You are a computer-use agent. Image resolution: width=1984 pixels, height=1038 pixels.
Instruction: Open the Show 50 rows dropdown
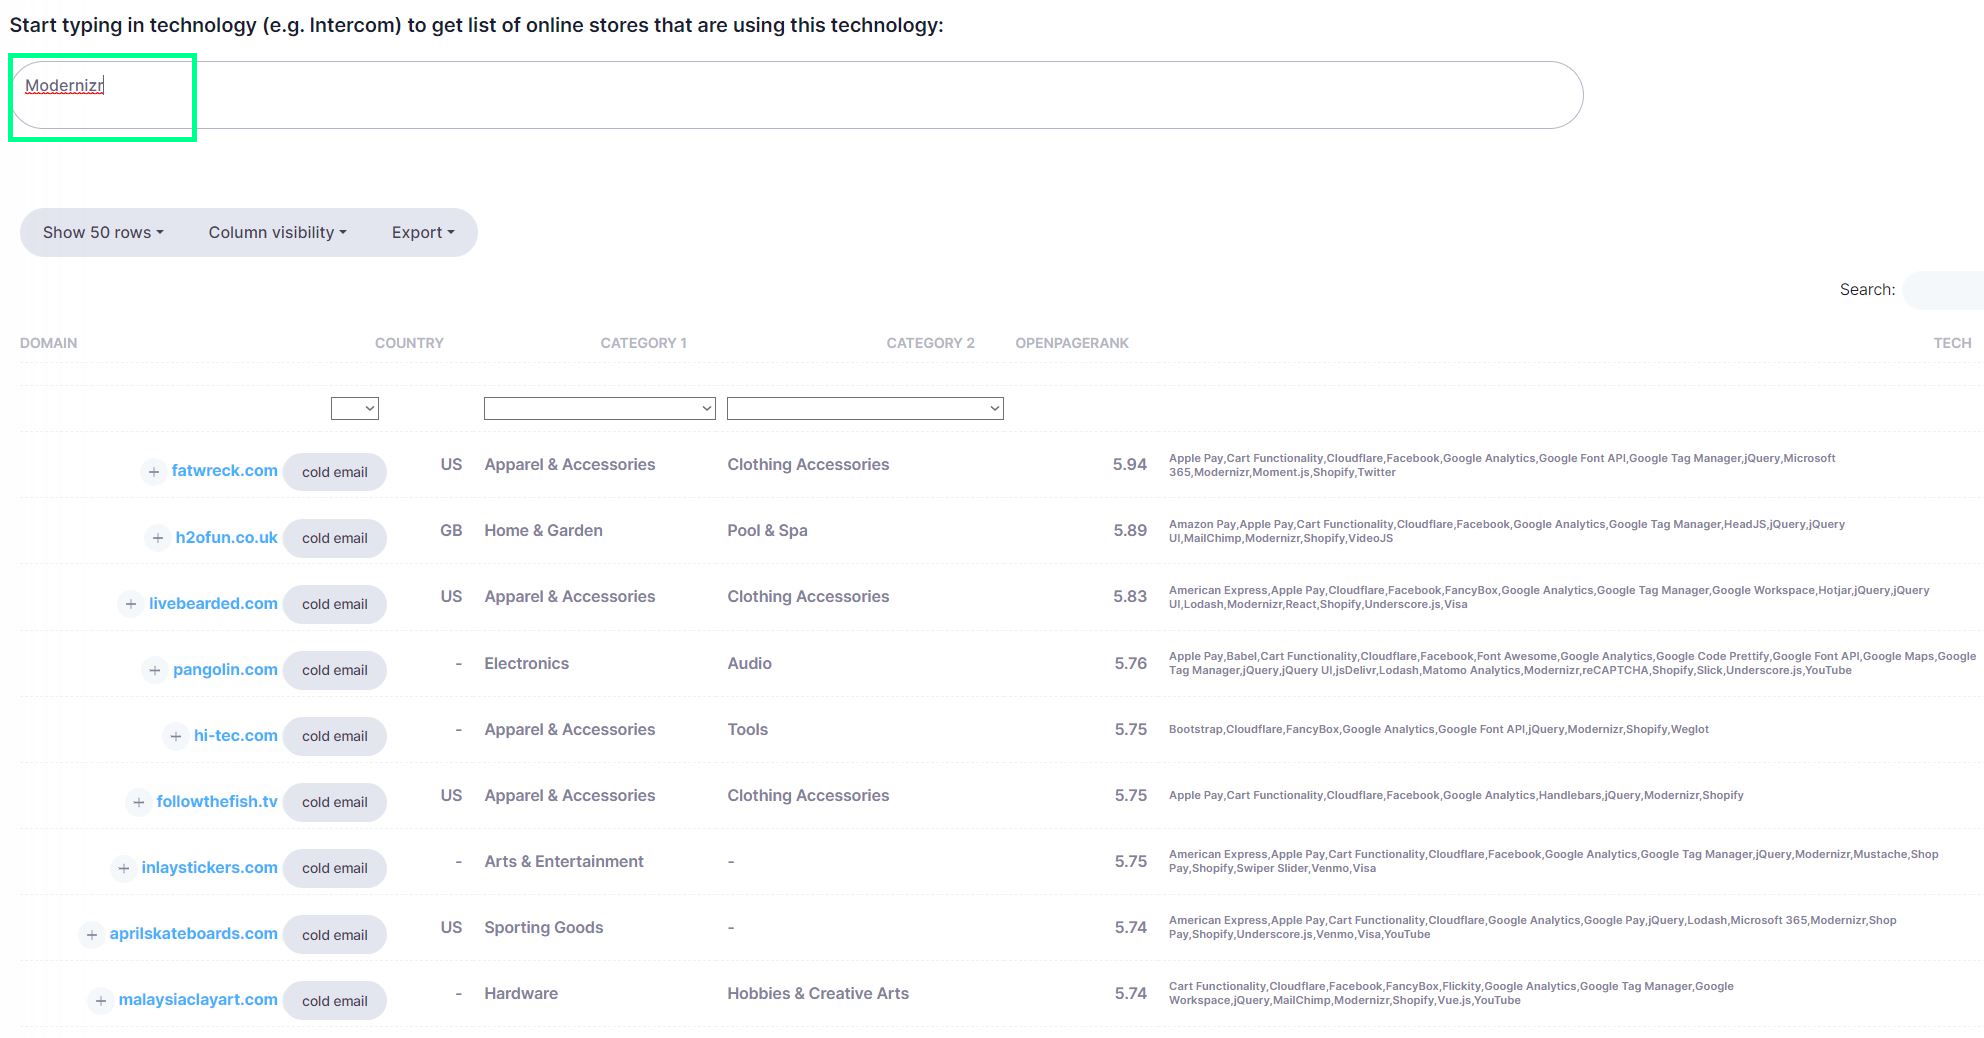pos(103,232)
